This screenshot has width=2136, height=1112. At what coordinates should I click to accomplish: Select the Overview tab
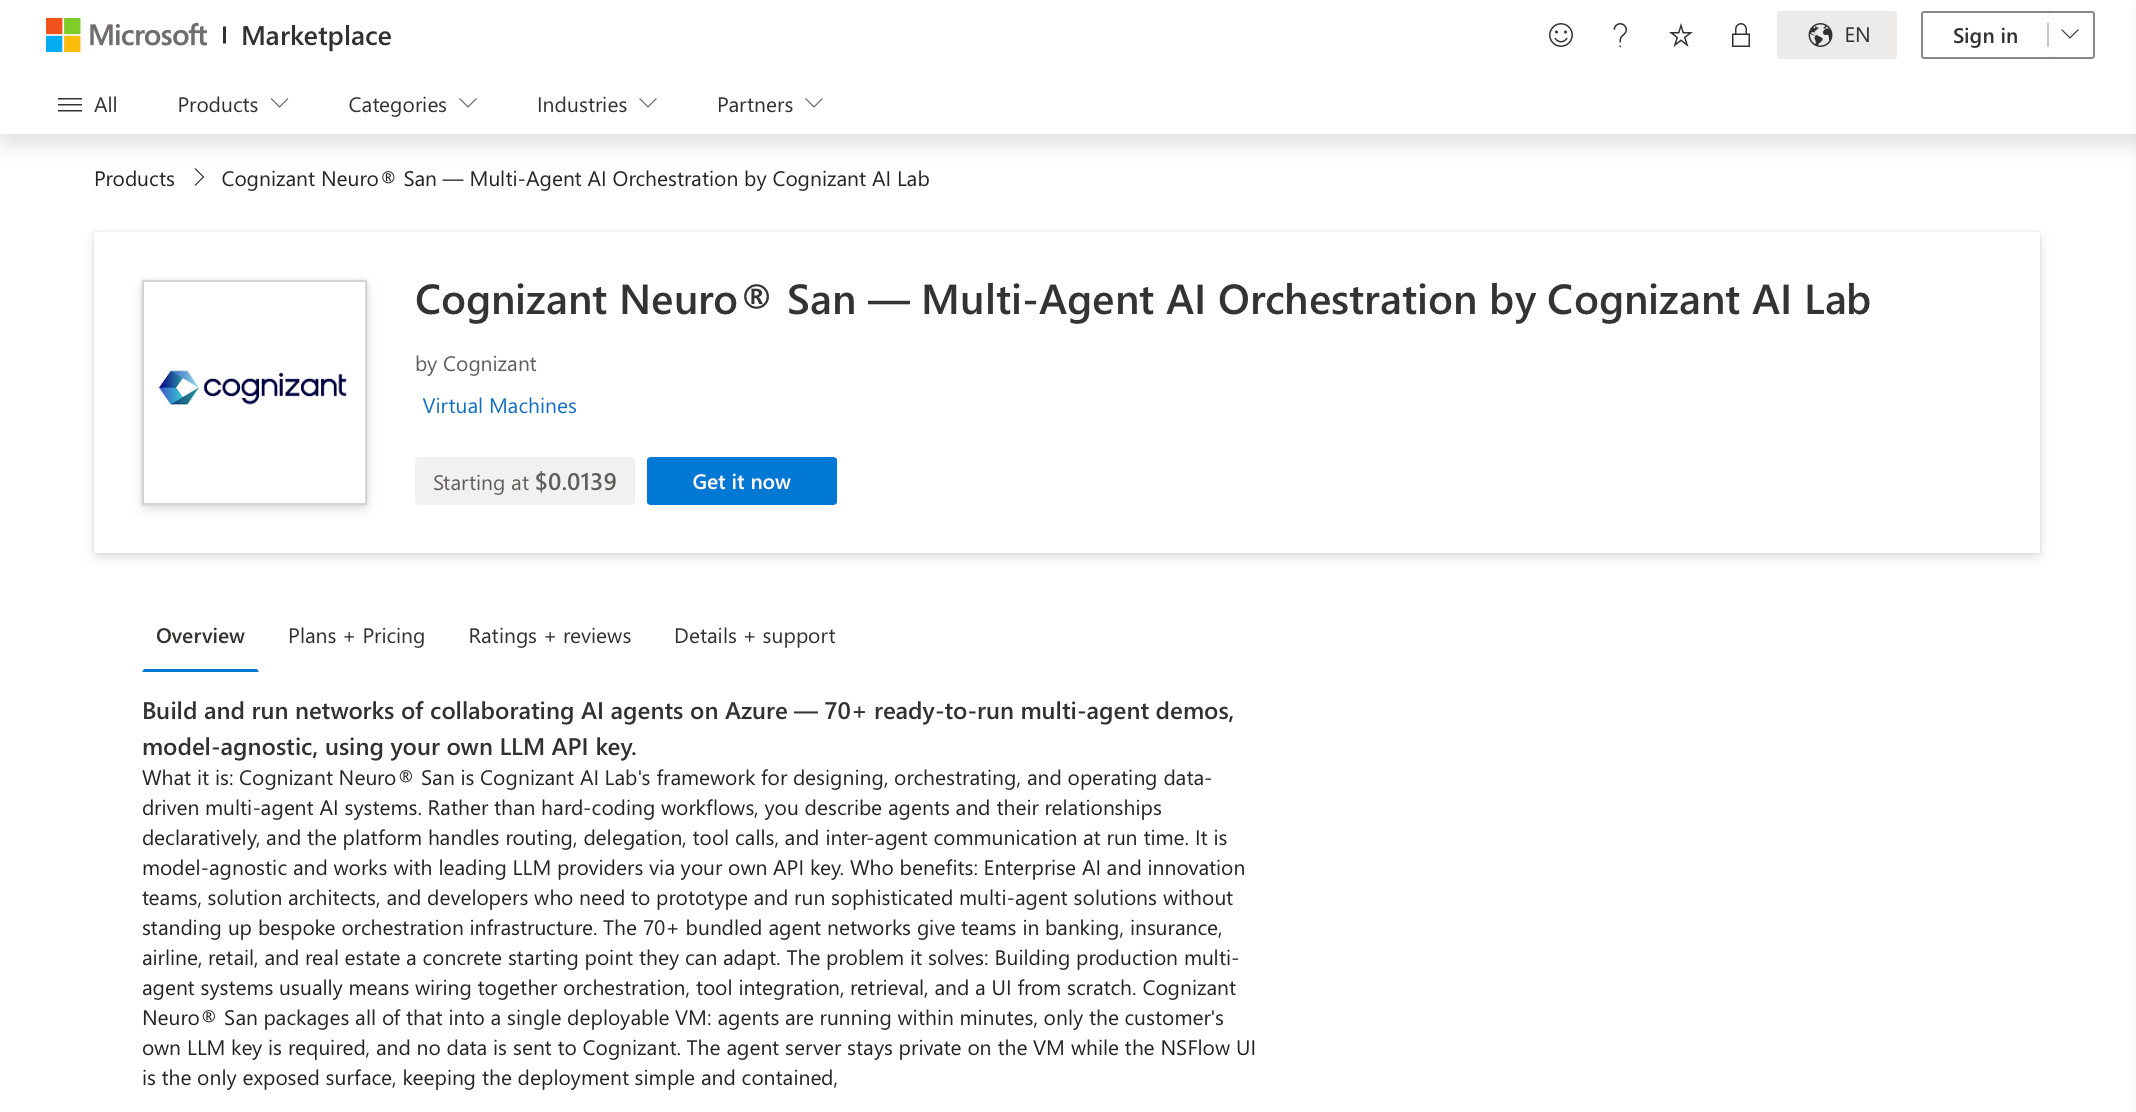[200, 636]
